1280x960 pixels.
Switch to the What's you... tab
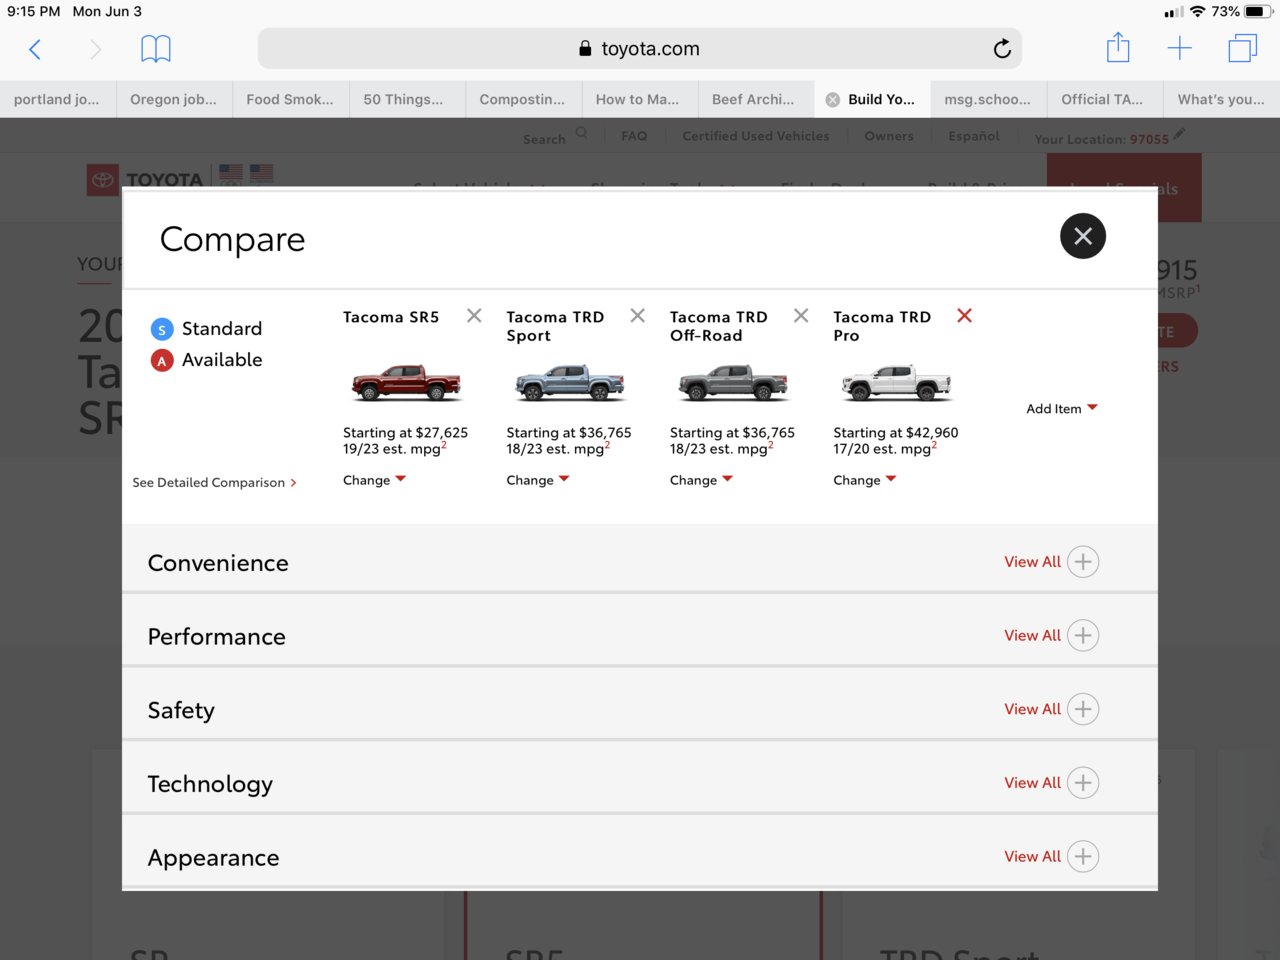1221,99
